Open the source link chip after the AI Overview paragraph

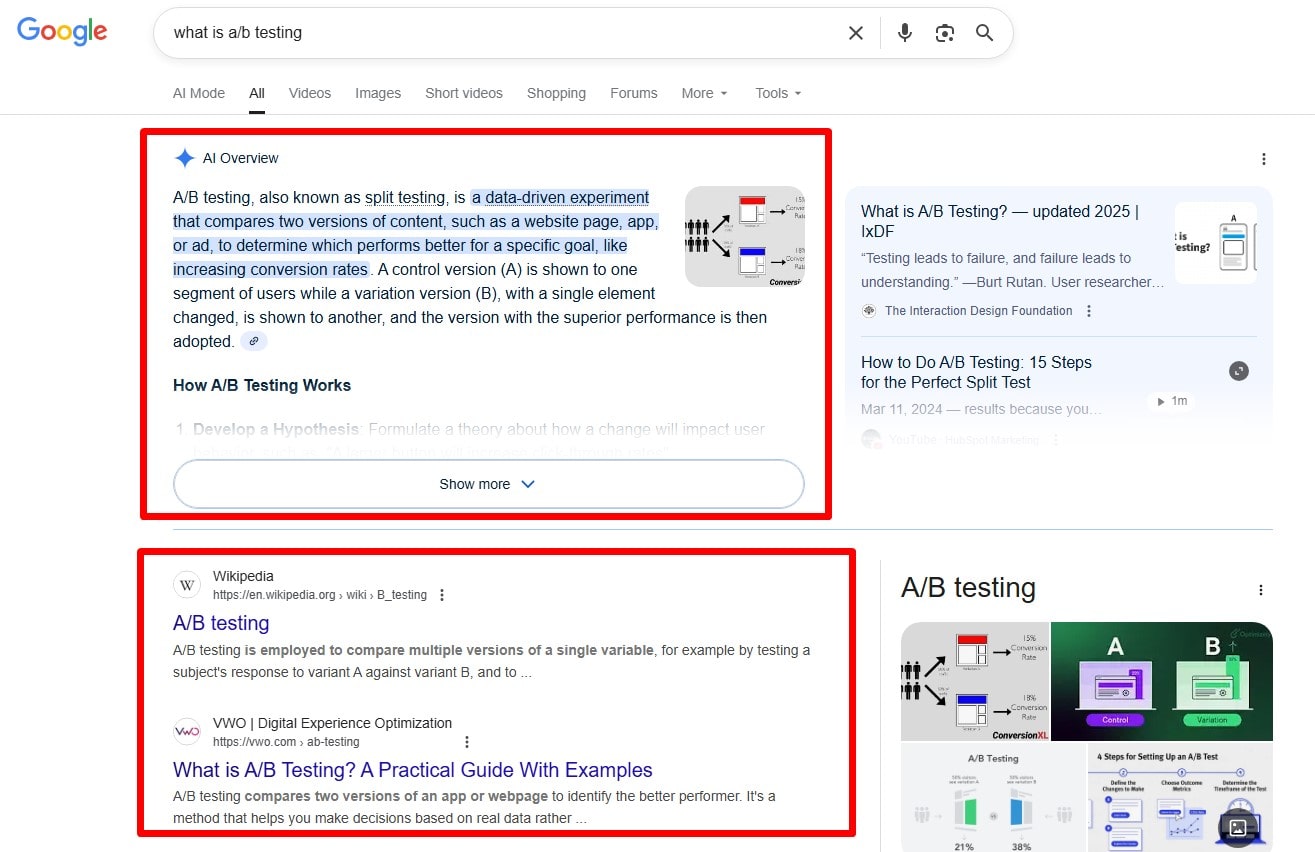[x=253, y=341]
